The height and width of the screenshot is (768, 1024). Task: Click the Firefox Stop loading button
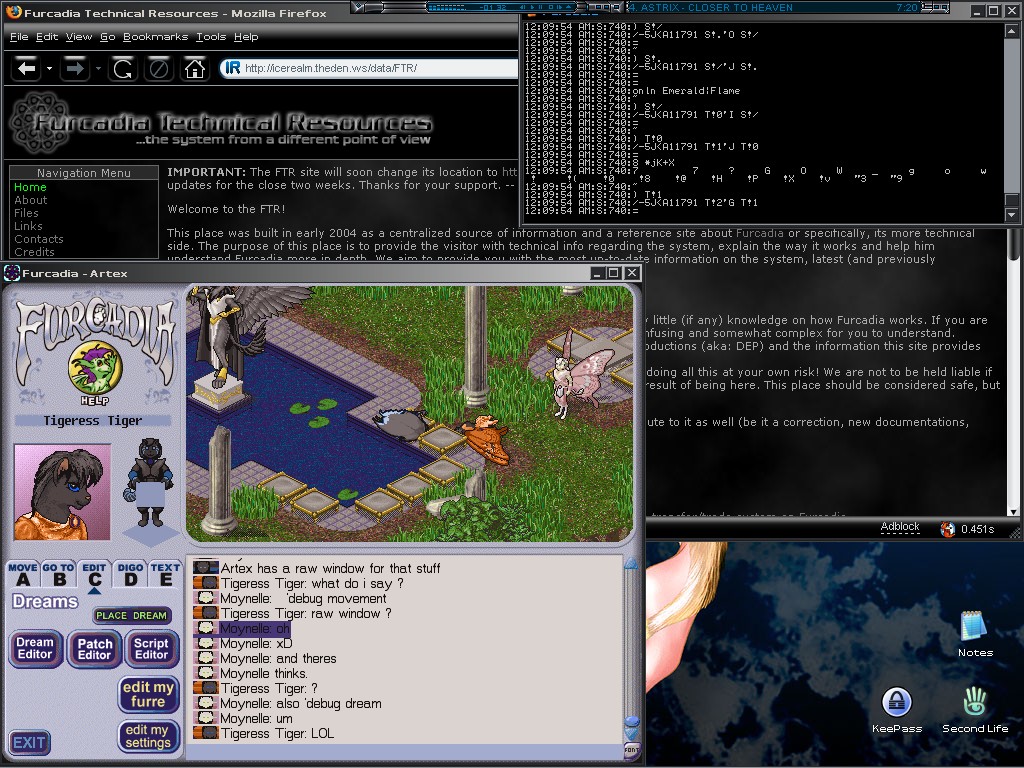point(159,68)
